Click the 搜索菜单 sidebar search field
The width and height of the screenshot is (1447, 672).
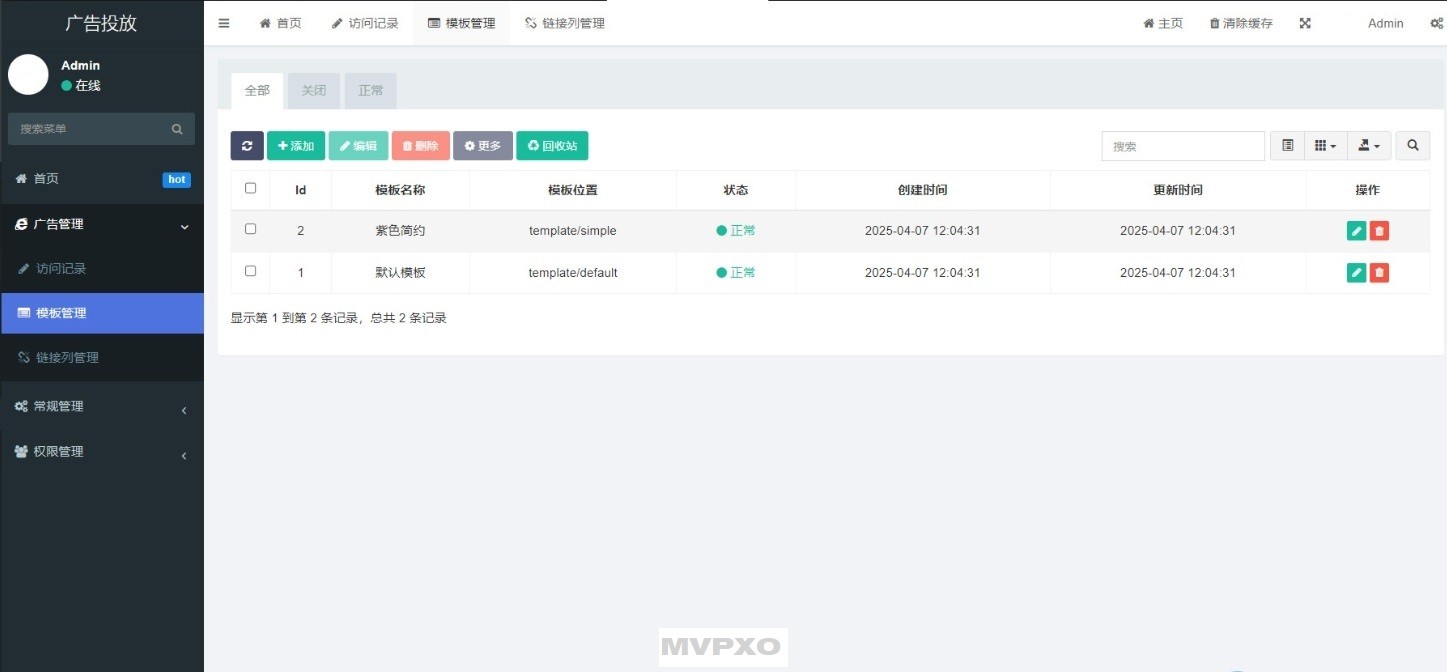90,129
